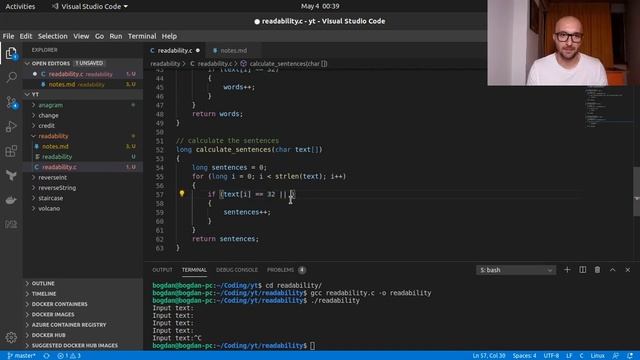Screen dimensions: 640x360
Task: Add a new terminal with plus icon
Action: pos(567,270)
